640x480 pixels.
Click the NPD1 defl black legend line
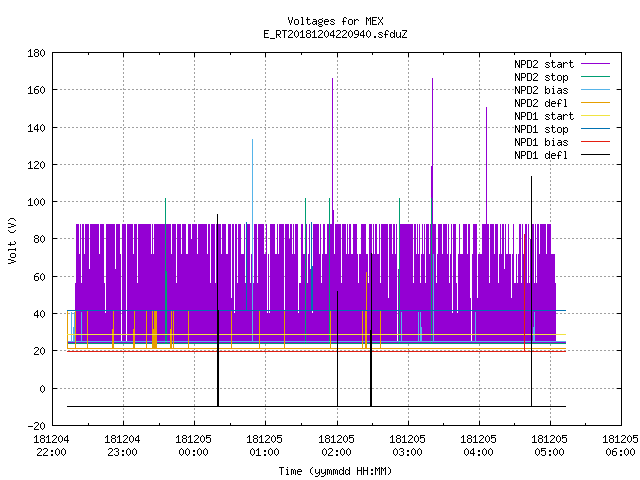(x=595, y=155)
